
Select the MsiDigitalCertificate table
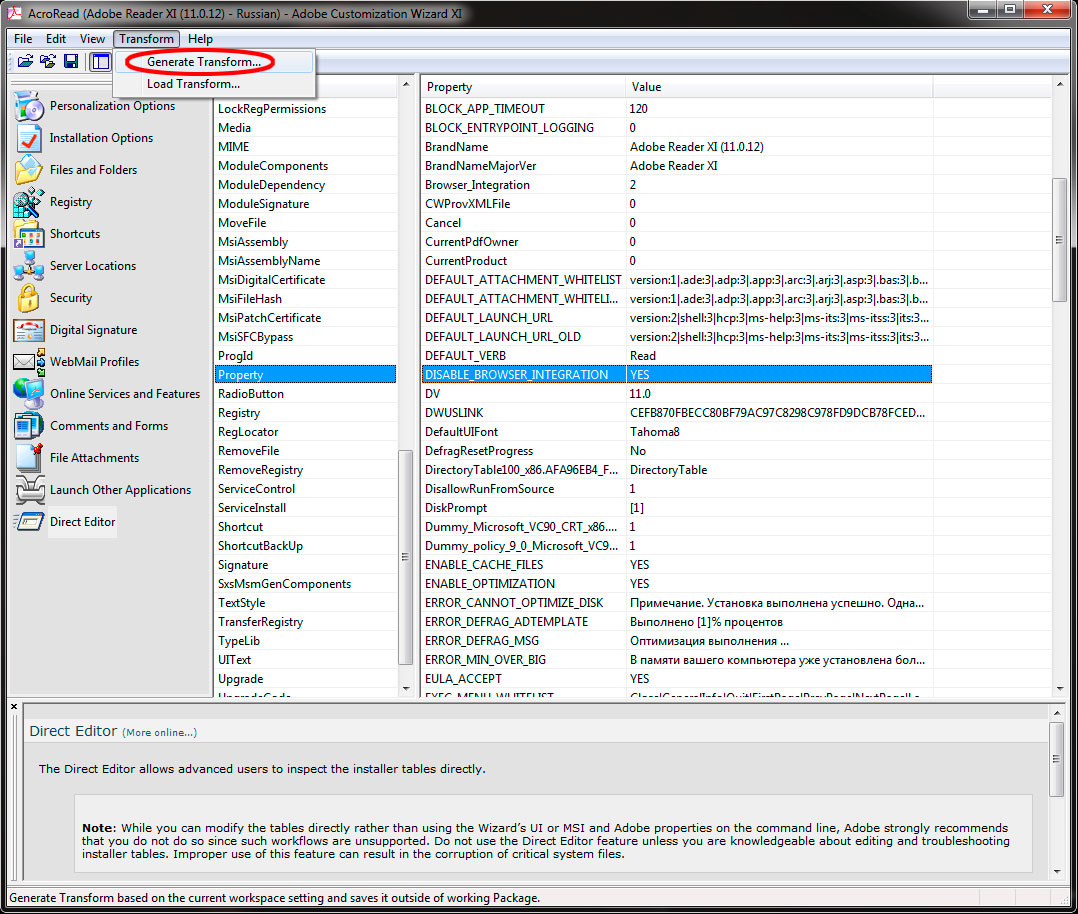[305, 280]
